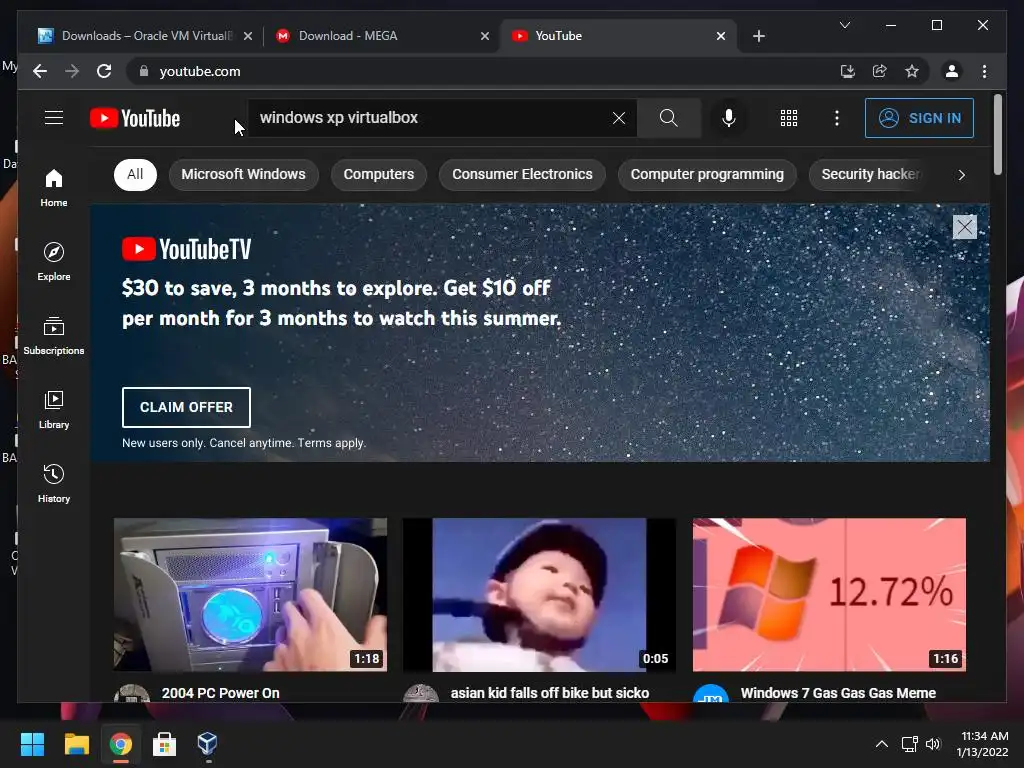Click the 2004 PC Power On title
The image size is (1024, 768).
[220, 693]
